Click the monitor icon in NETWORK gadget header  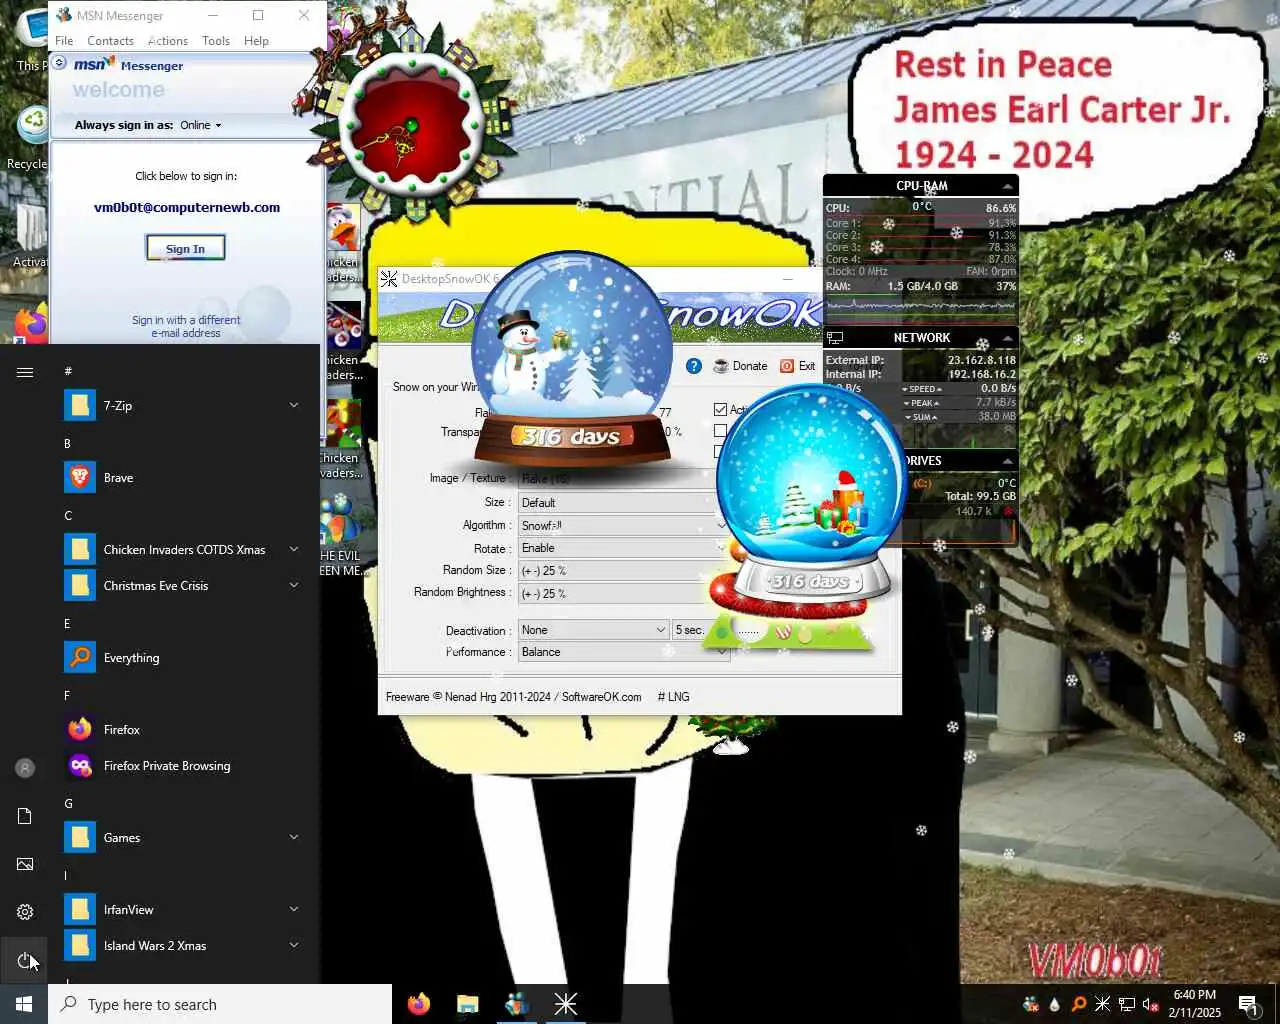835,338
